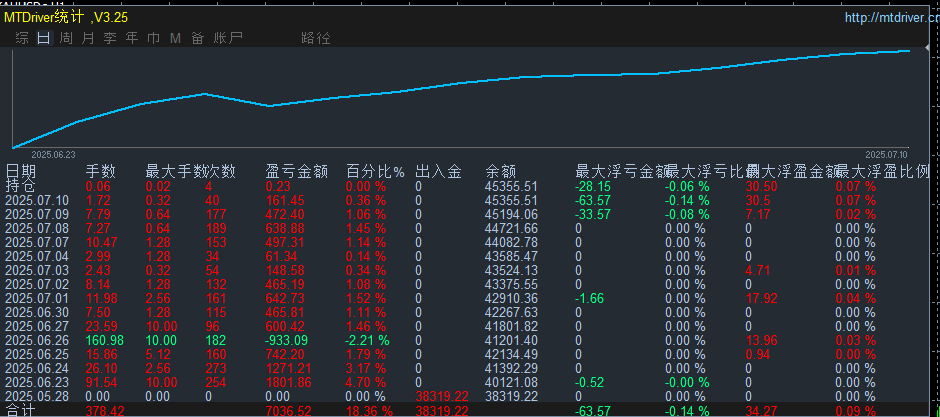Click the 盈亏金额 column header

coord(297,172)
